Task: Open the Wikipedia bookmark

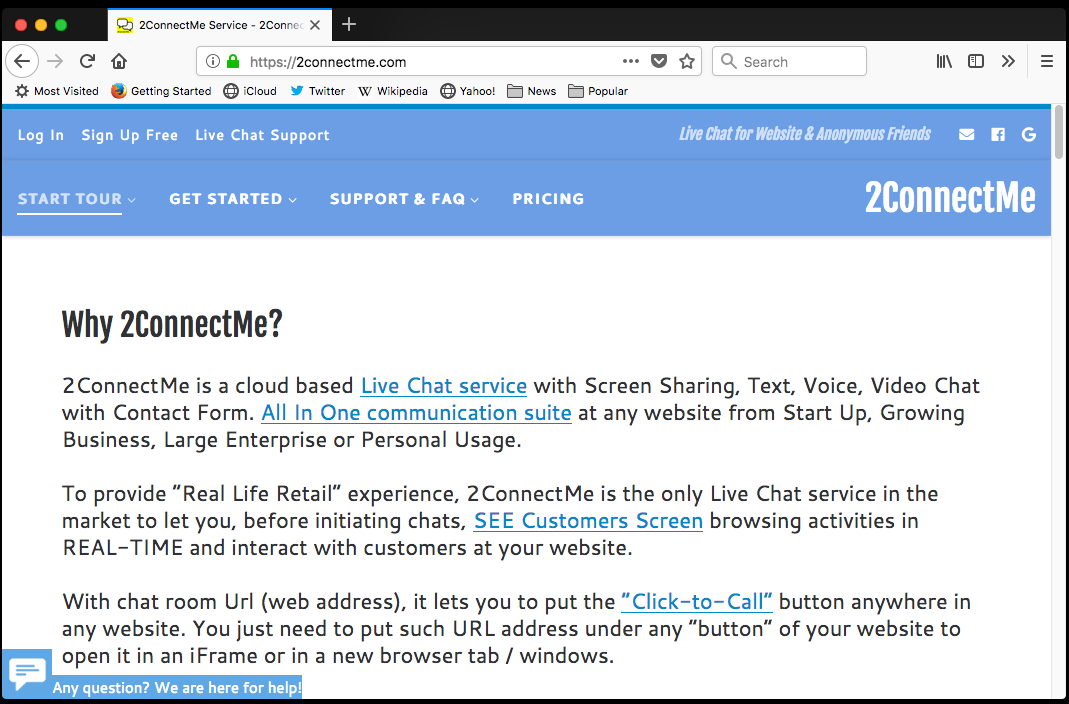Action: coord(393,91)
